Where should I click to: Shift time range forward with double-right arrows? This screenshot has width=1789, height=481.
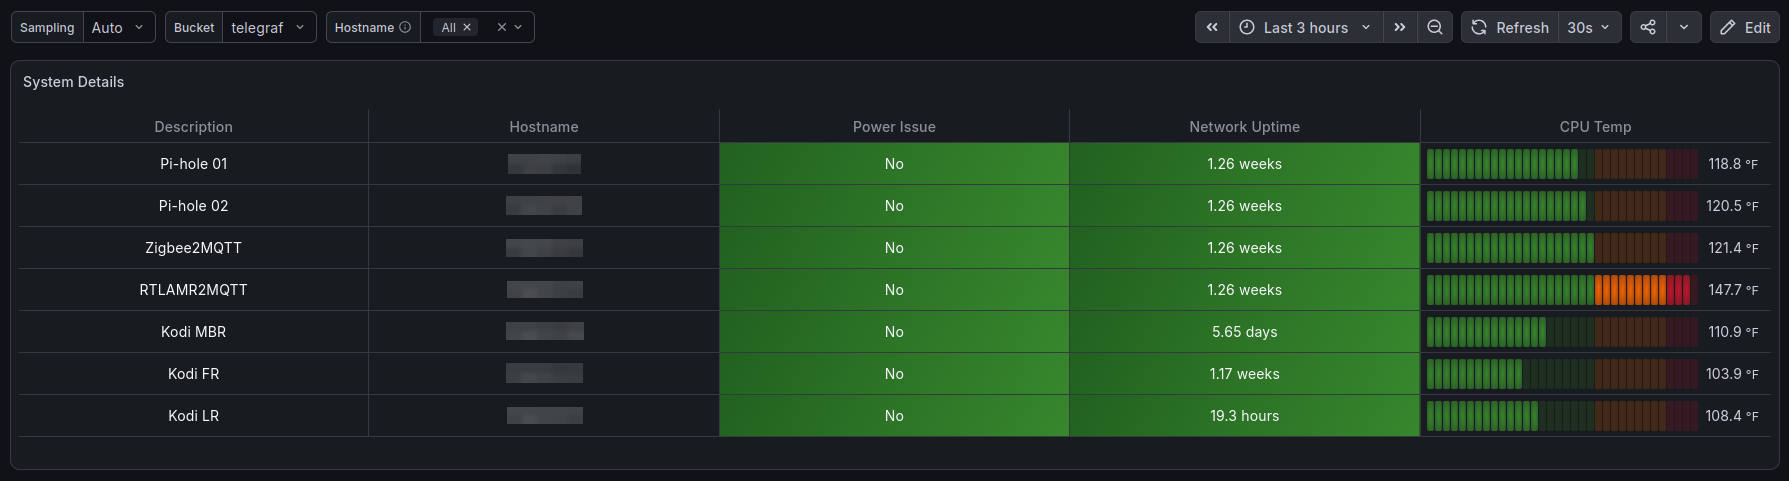click(x=1400, y=27)
